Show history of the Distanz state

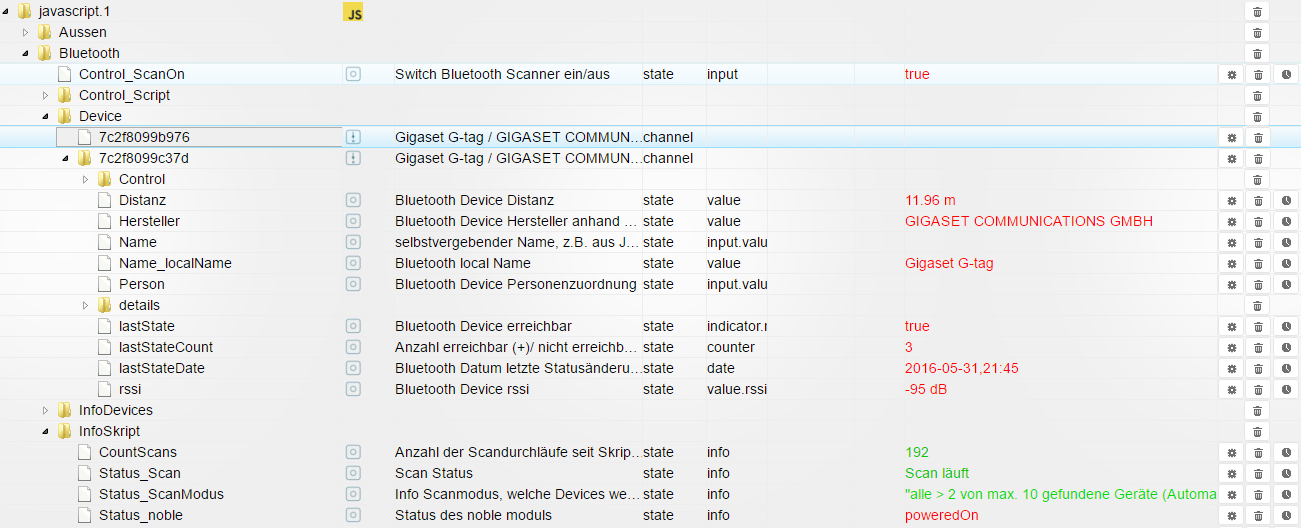1286,200
